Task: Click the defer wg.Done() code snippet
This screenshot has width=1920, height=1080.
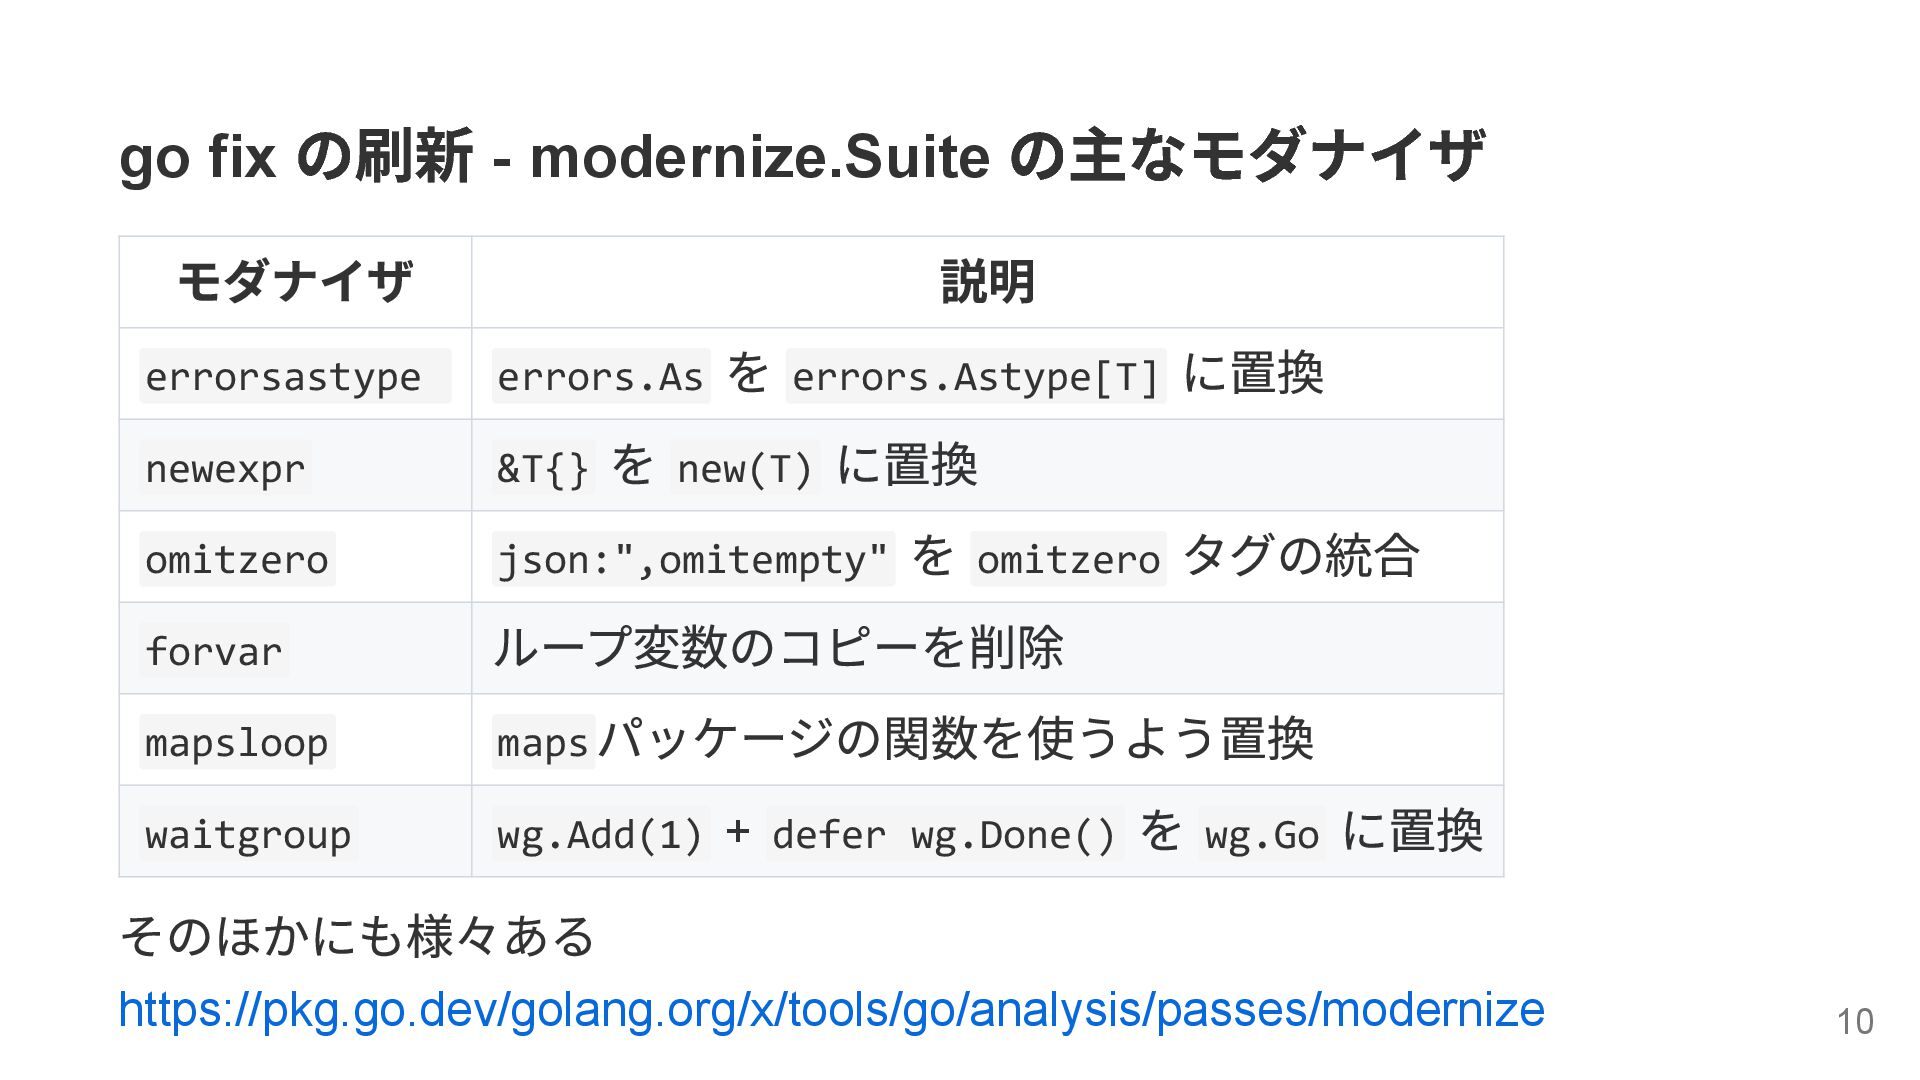Action: point(943,834)
